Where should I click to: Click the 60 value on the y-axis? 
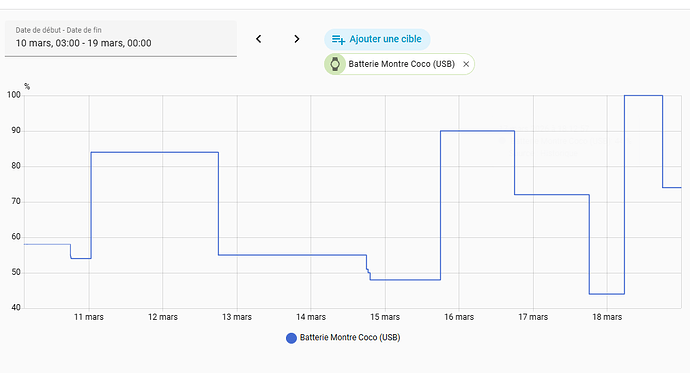tap(16, 237)
